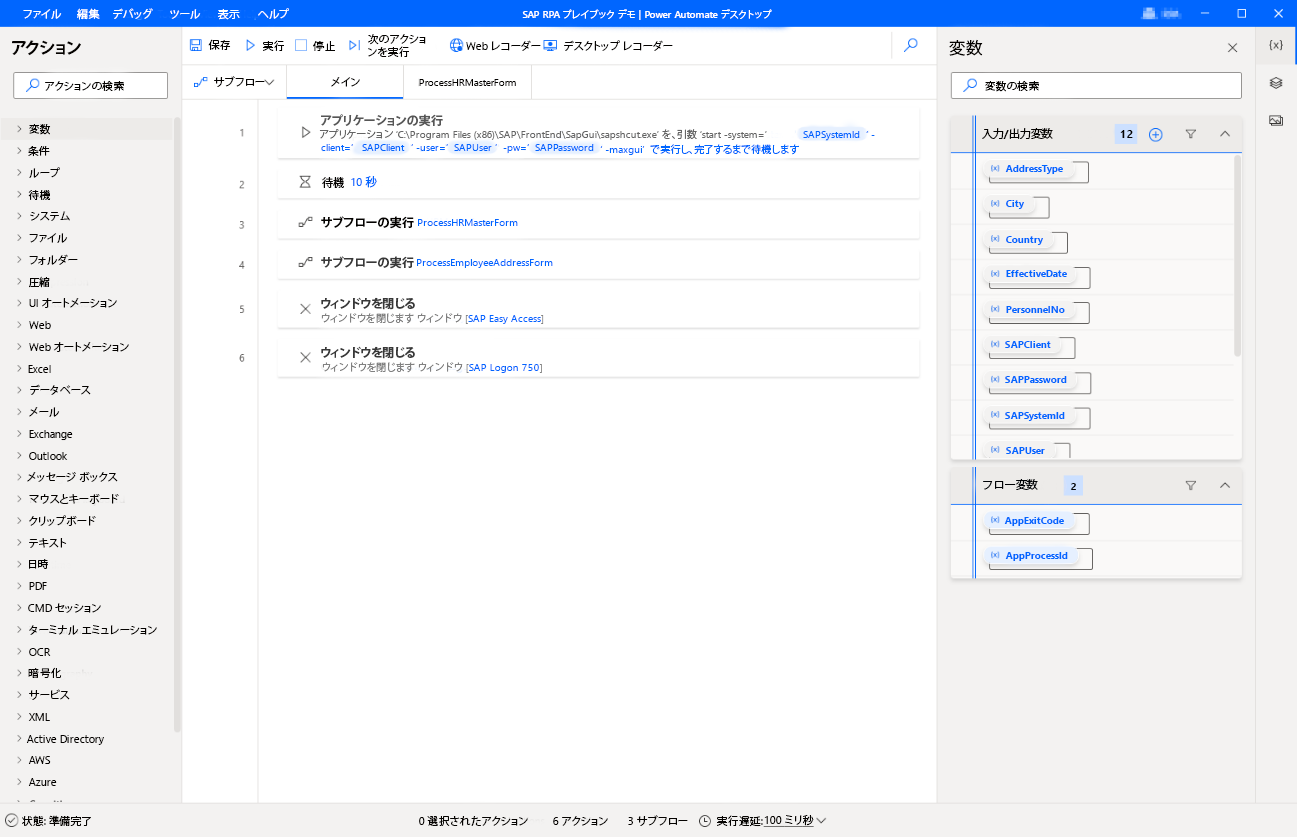Click the 状態: 準備完了 status icon

click(11, 821)
